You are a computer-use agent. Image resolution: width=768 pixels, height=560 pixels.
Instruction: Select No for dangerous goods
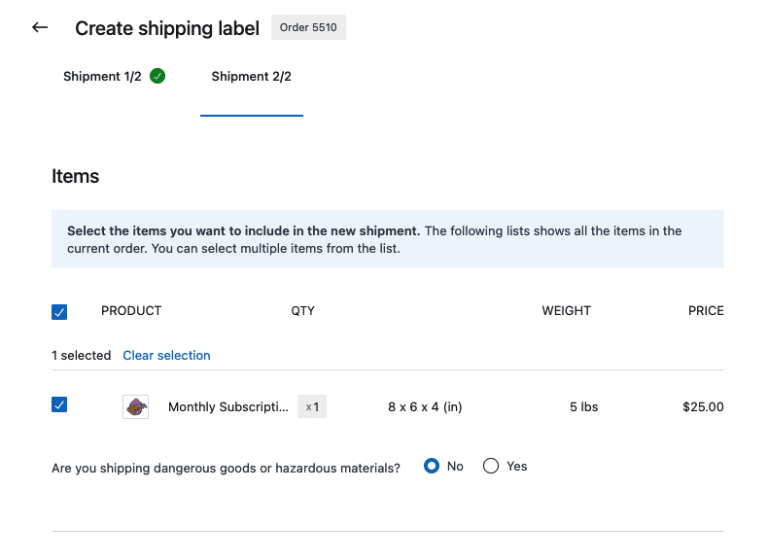(432, 466)
